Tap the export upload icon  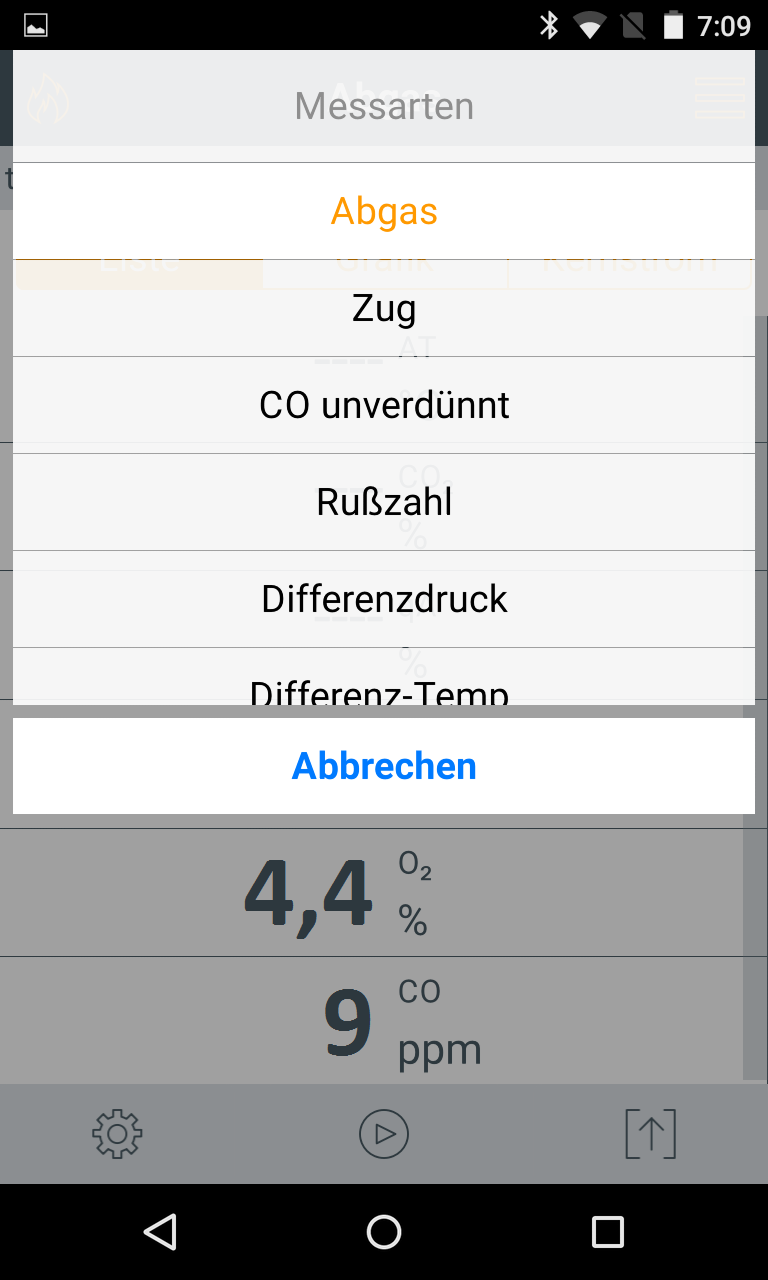[651, 1134]
